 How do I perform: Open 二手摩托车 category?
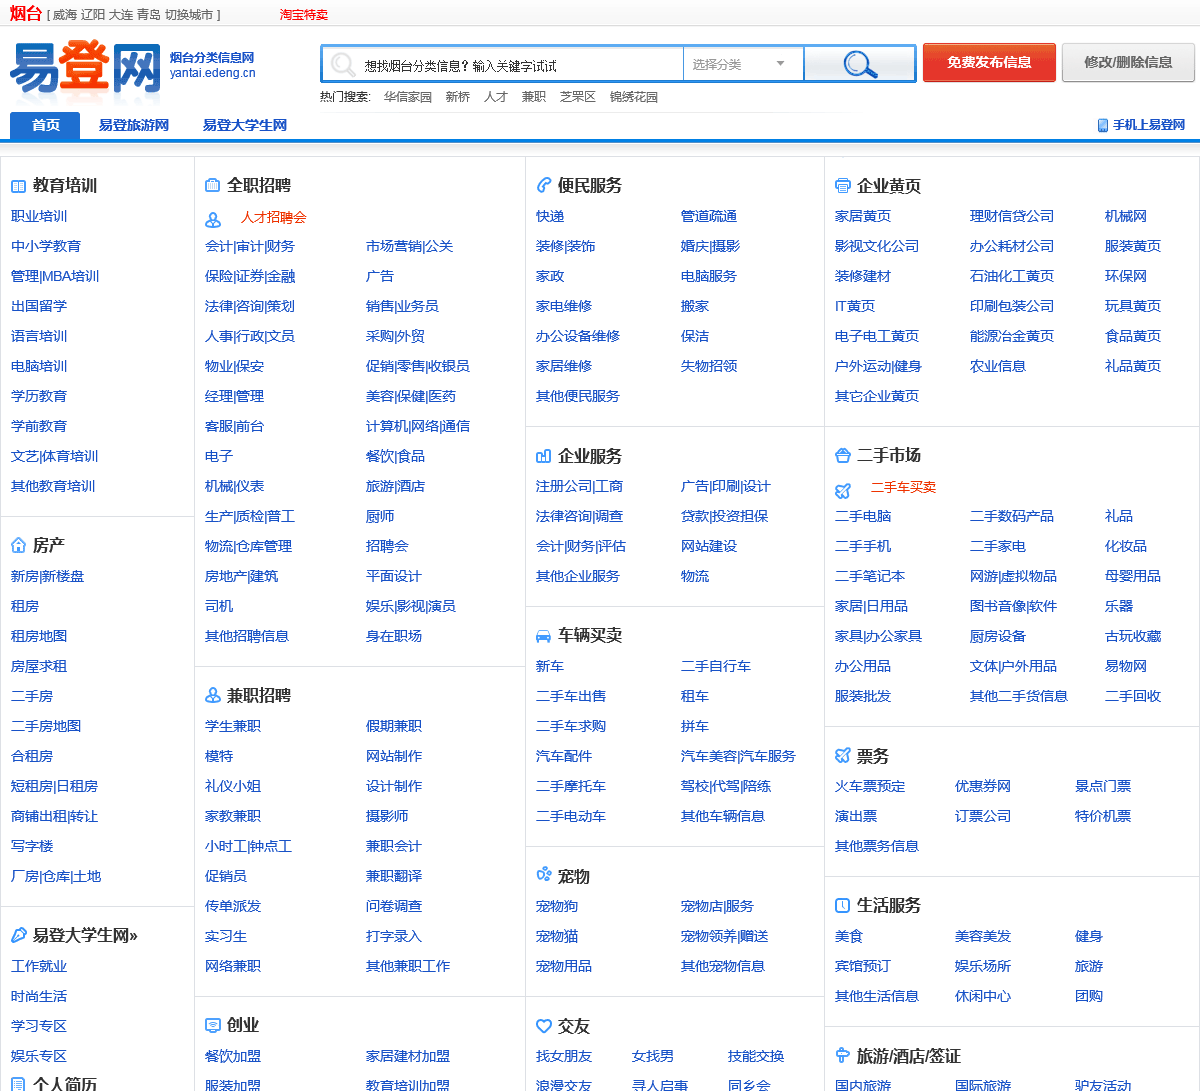[571, 786]
